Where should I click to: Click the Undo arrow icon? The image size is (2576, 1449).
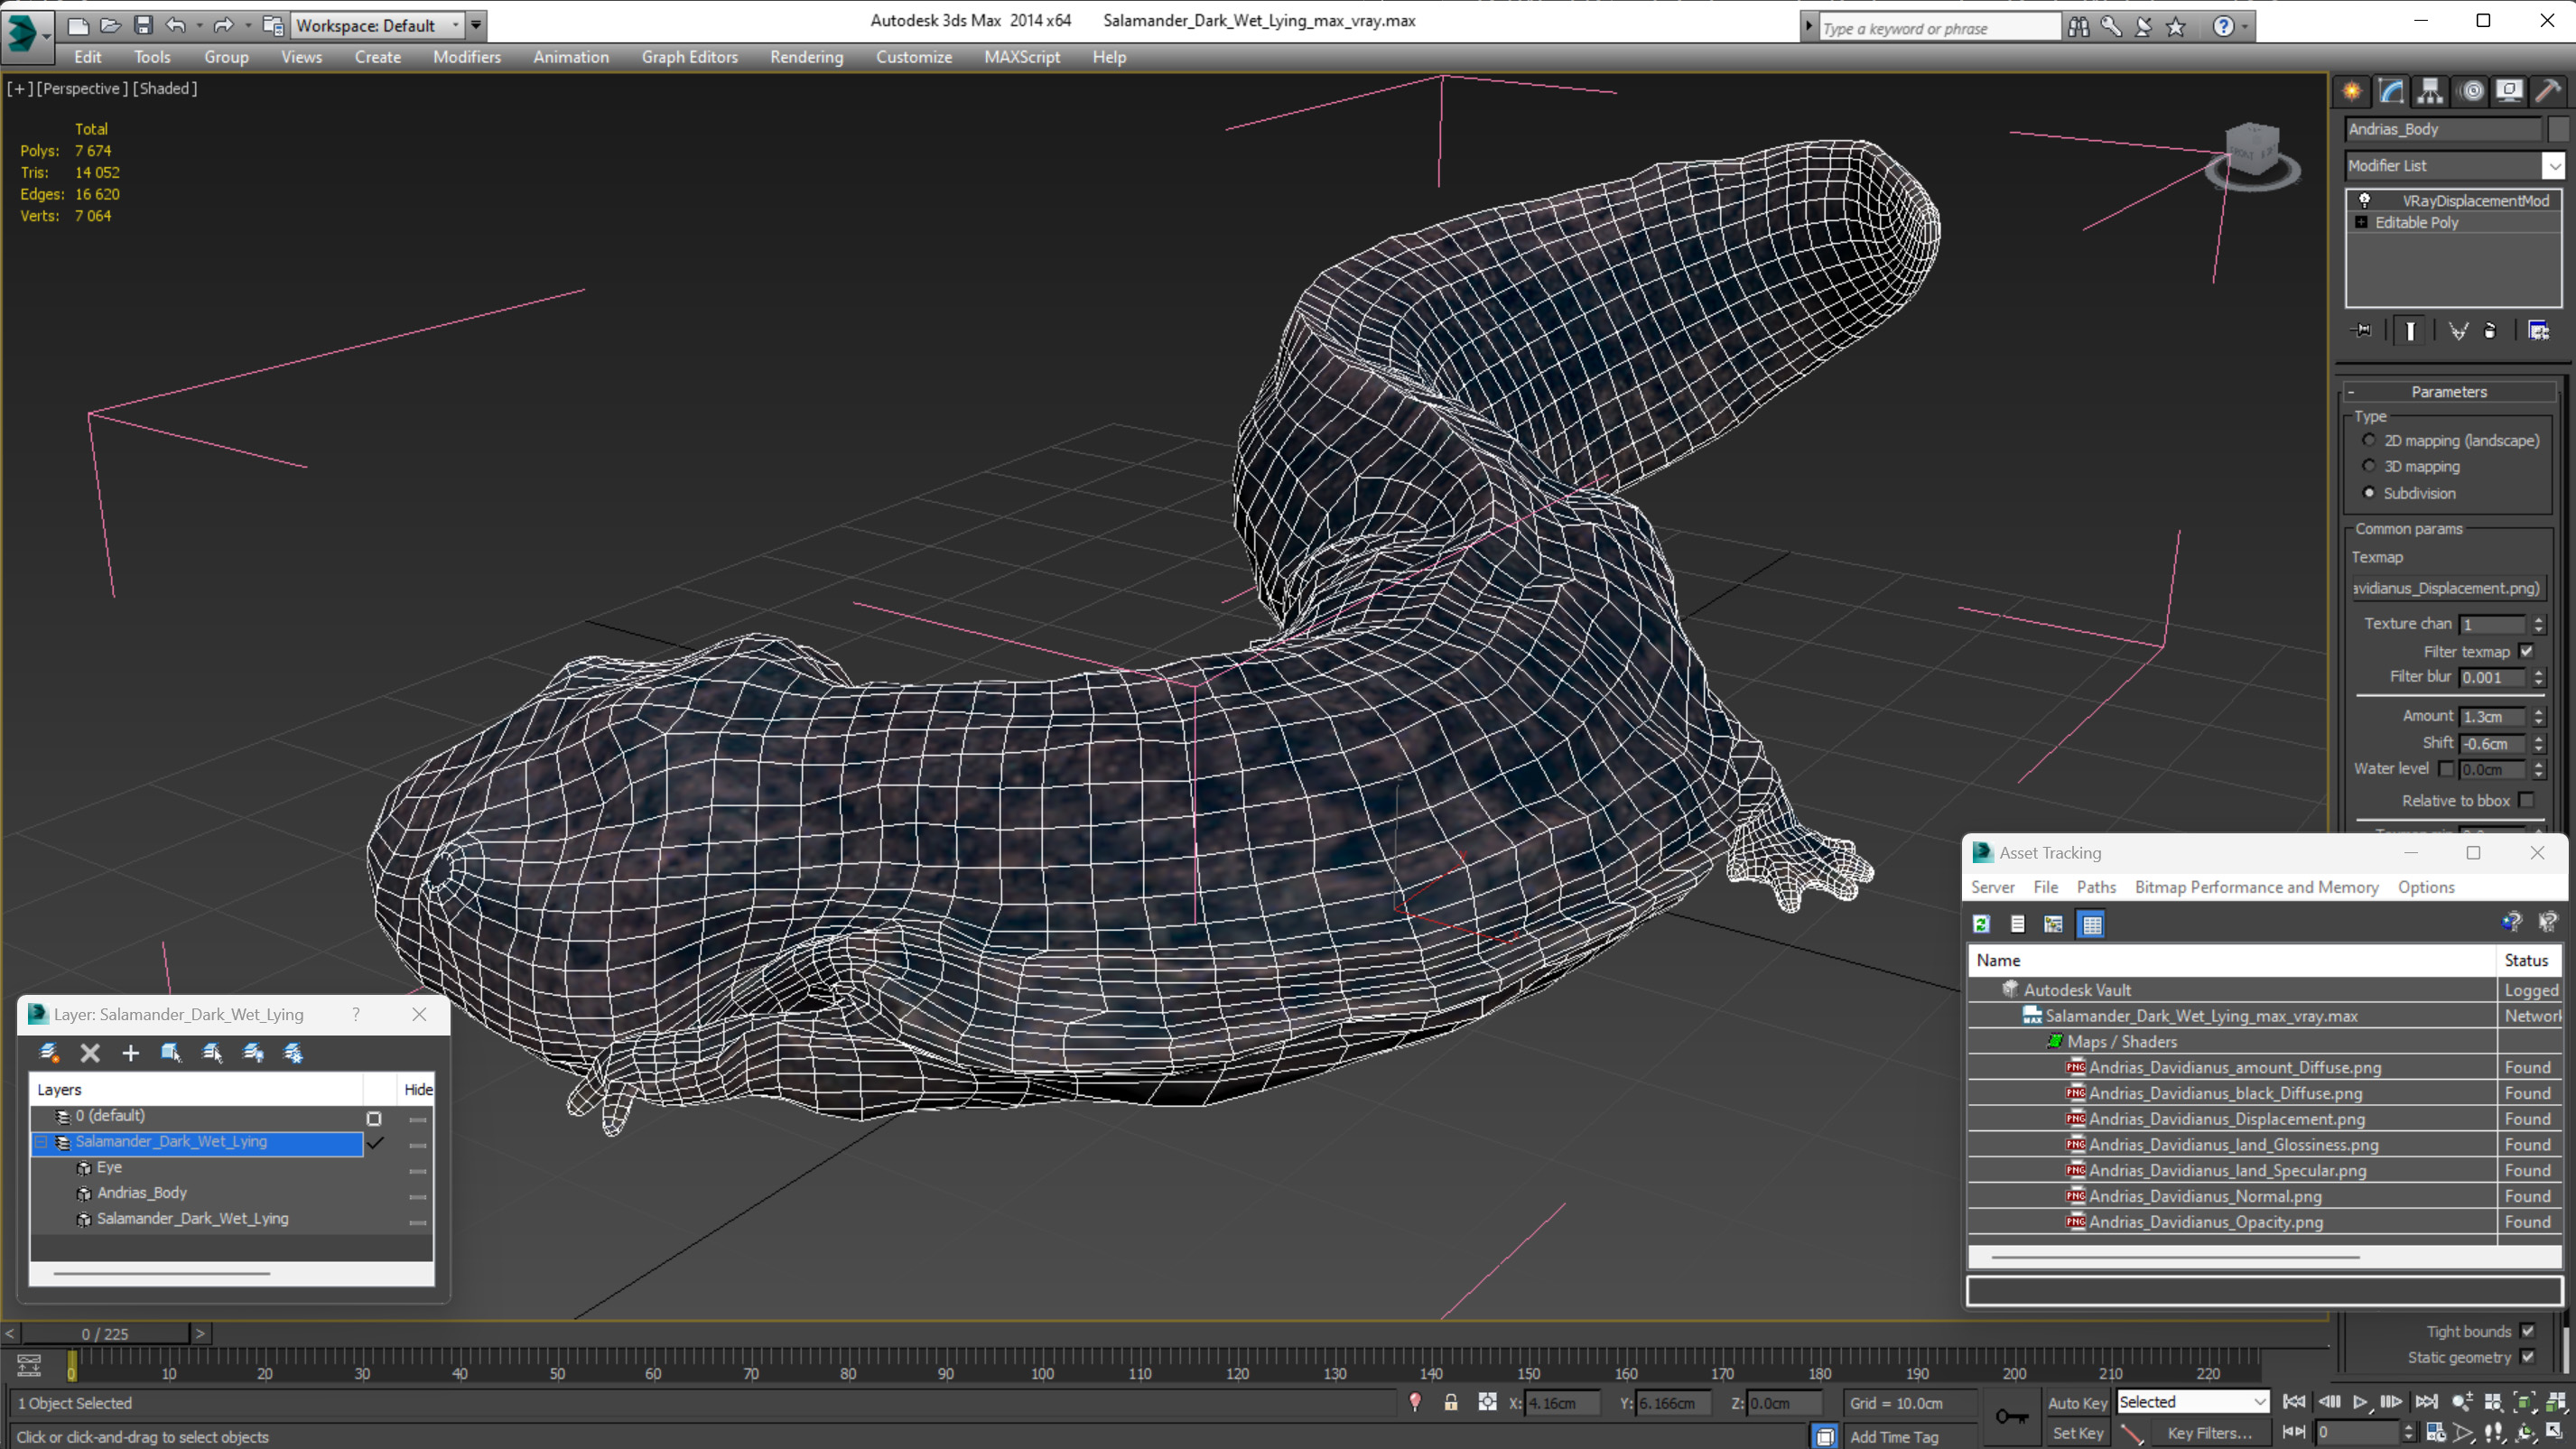tap(175, 25)
